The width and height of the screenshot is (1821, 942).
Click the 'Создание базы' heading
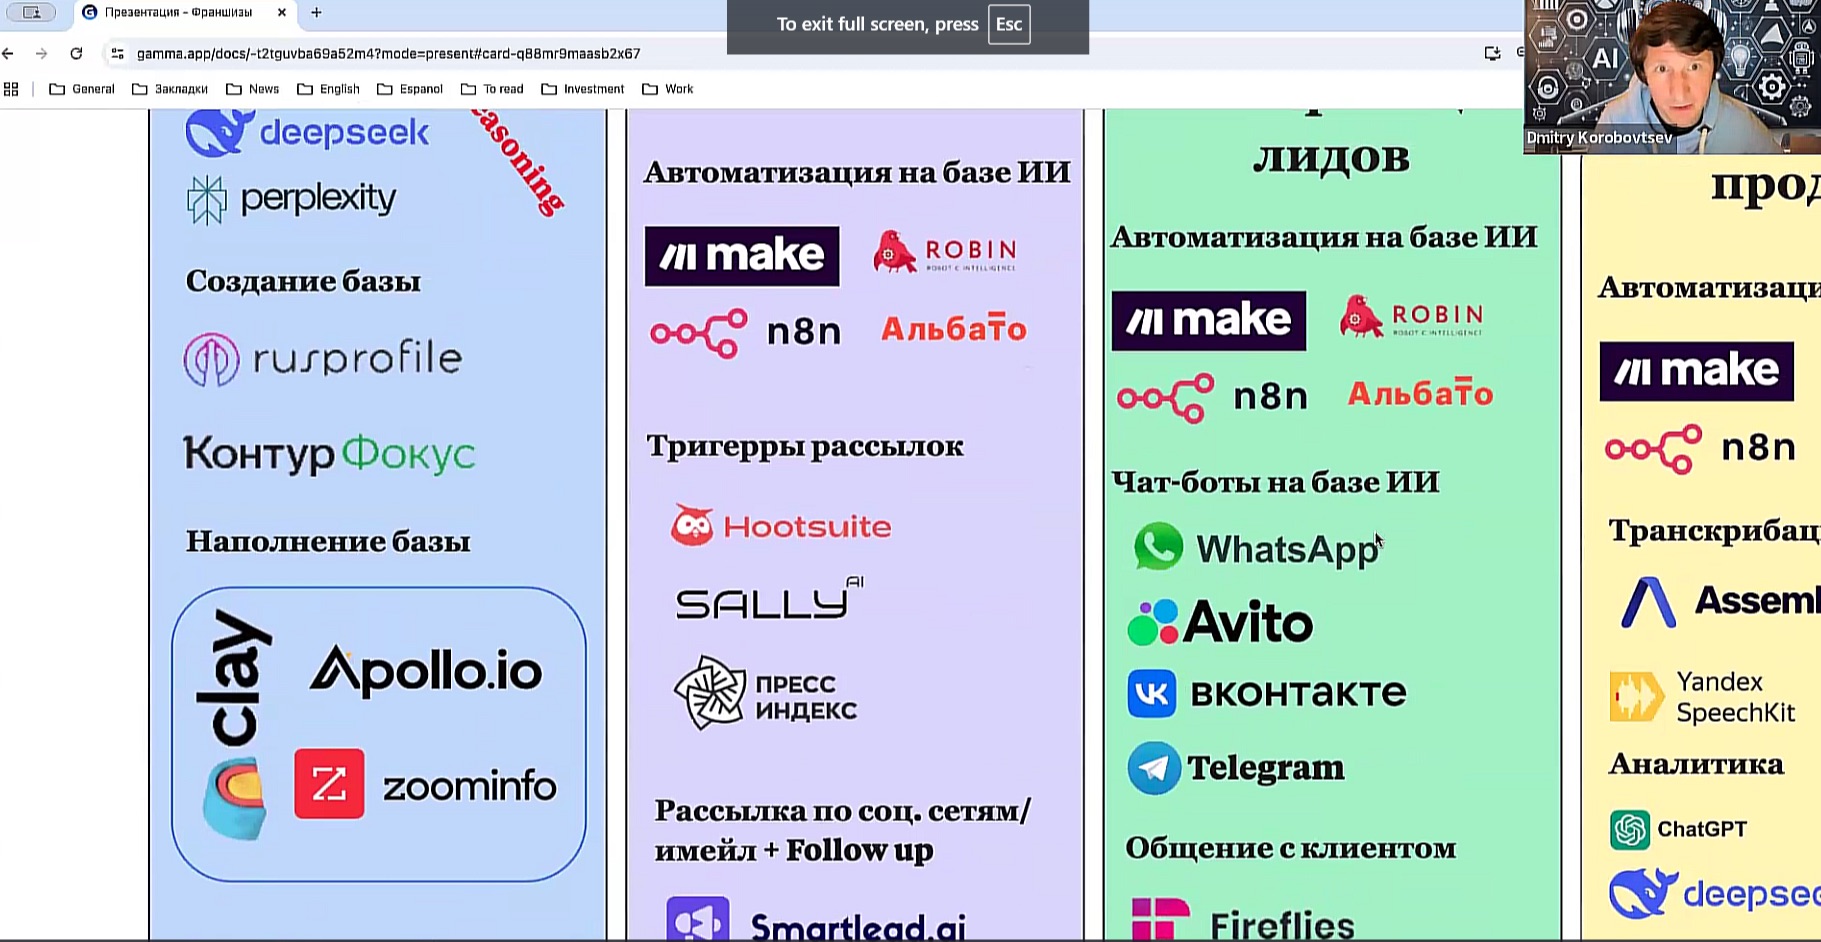click(303, 281)
